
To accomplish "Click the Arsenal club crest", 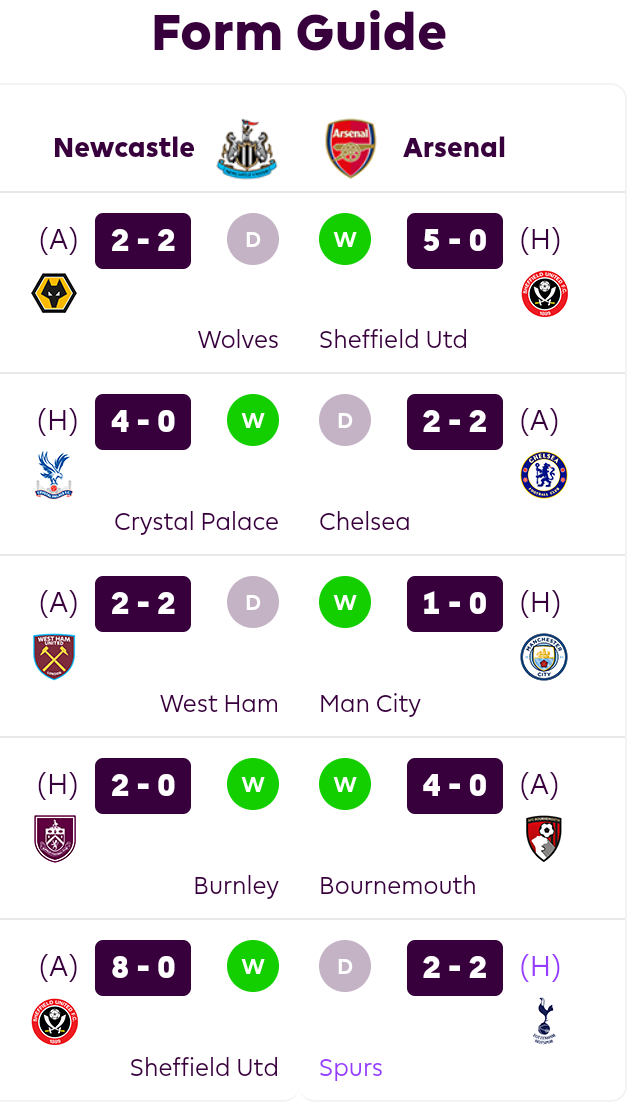I will pyautogui.click(x=351, y=148).
